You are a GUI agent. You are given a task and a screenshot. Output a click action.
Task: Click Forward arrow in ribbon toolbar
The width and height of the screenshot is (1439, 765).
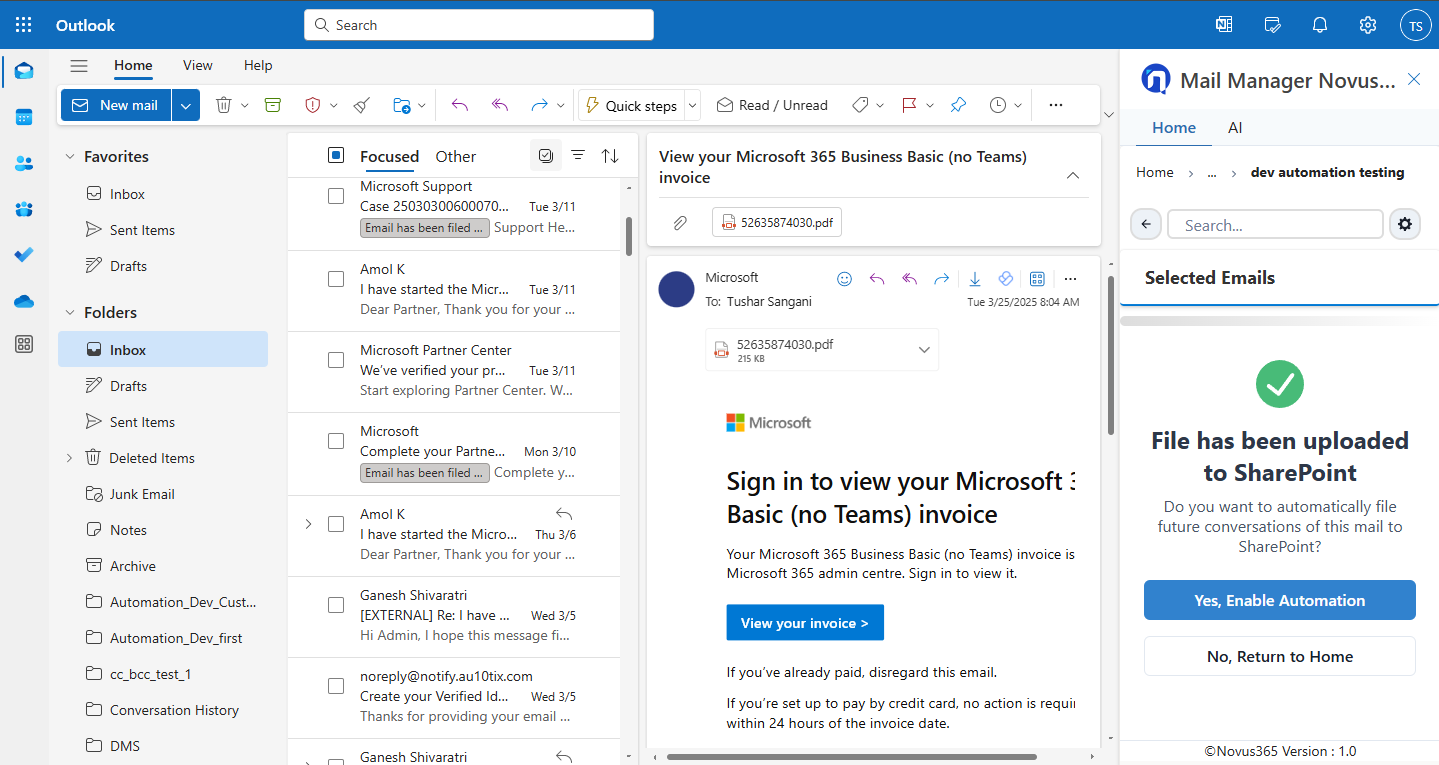point(539,105)
